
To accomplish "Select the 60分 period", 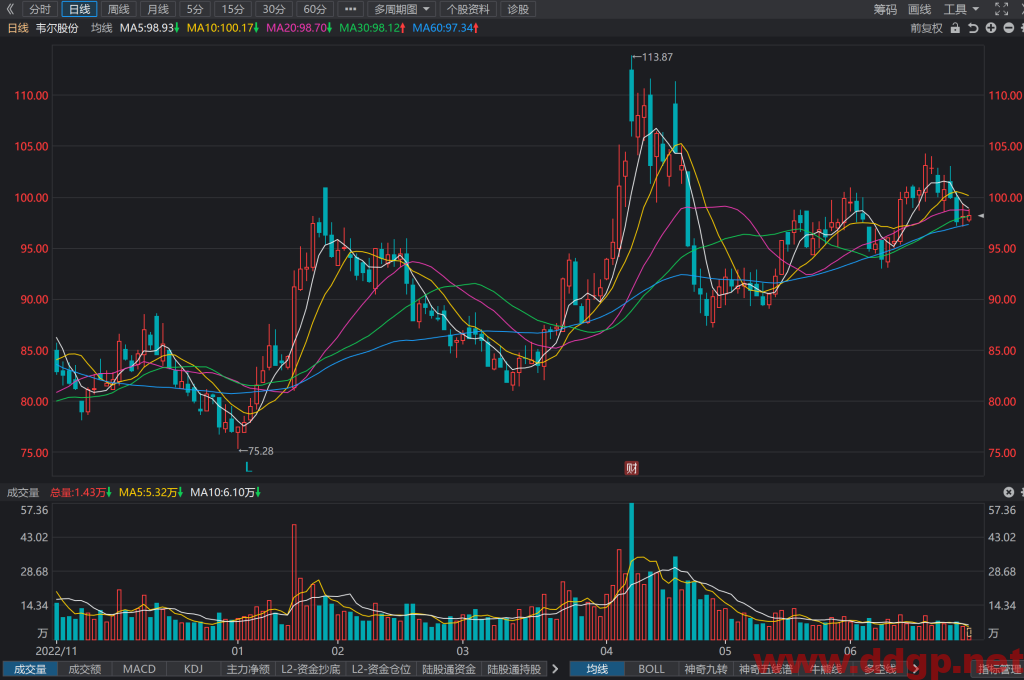I will 315,9.
